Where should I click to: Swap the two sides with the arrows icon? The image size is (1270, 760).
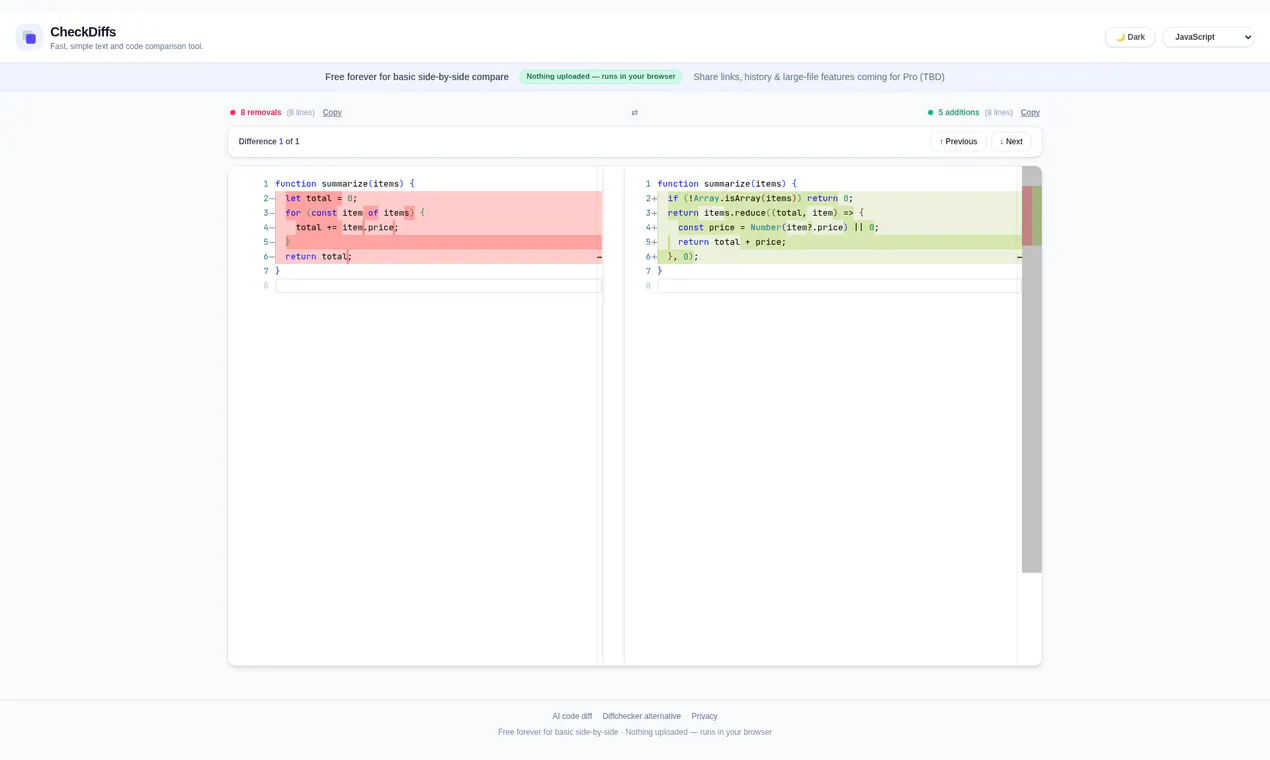[x=634, y=113]
